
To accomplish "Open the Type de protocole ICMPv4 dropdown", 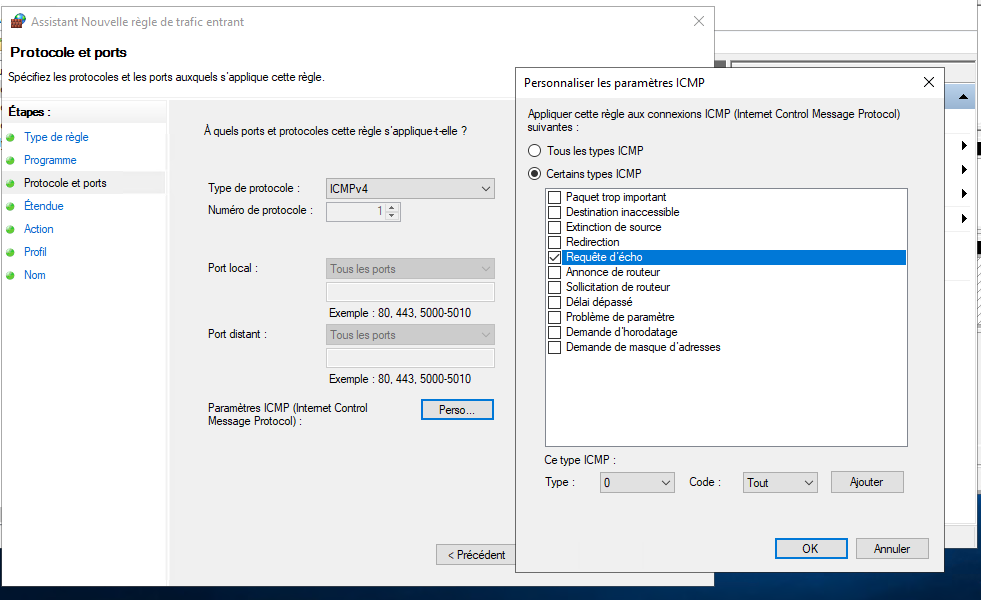I will 410,188.
